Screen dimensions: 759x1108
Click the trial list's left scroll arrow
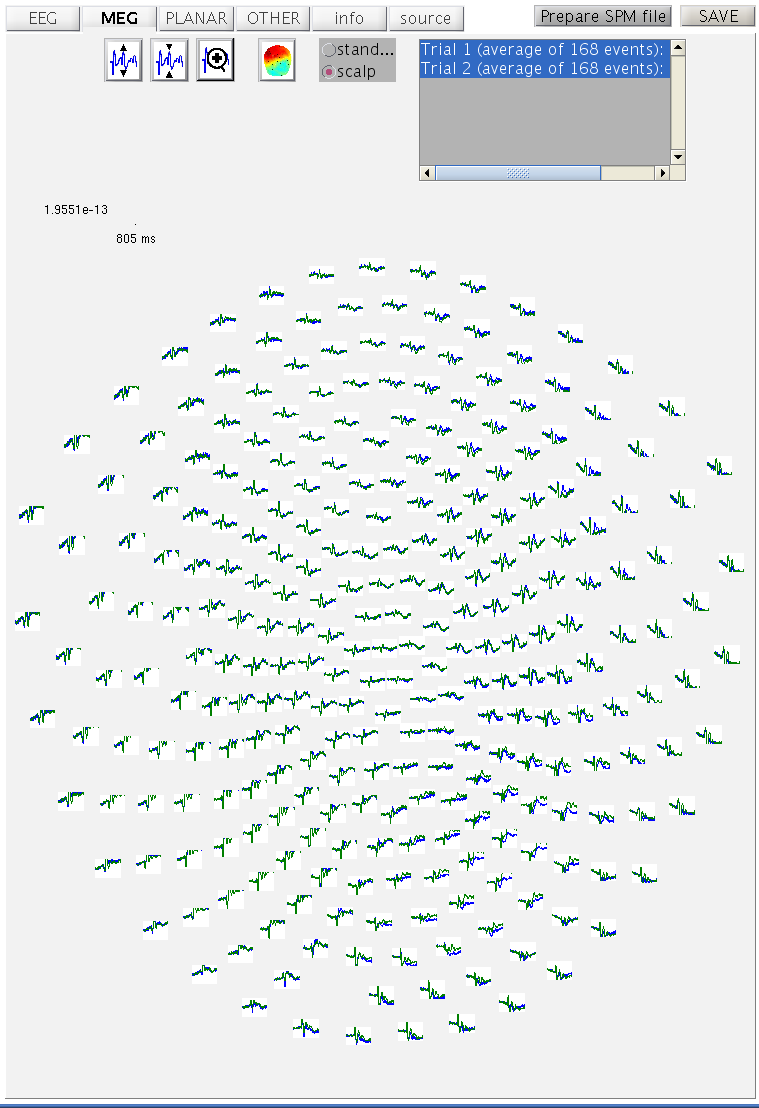click(427, 173)
